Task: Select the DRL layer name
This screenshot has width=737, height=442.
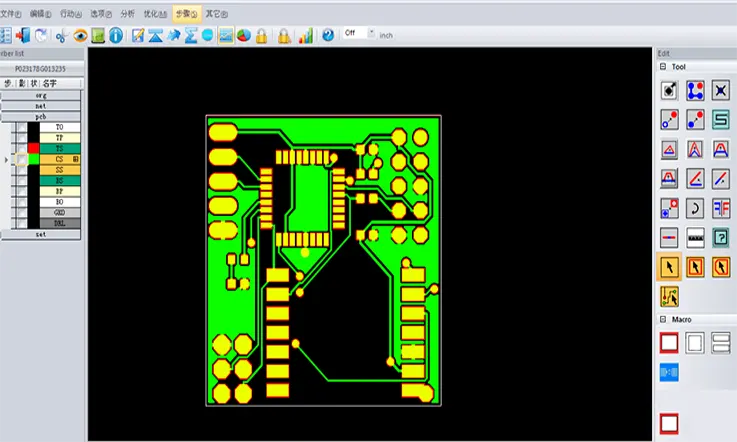Action: [x=60, y=223]
